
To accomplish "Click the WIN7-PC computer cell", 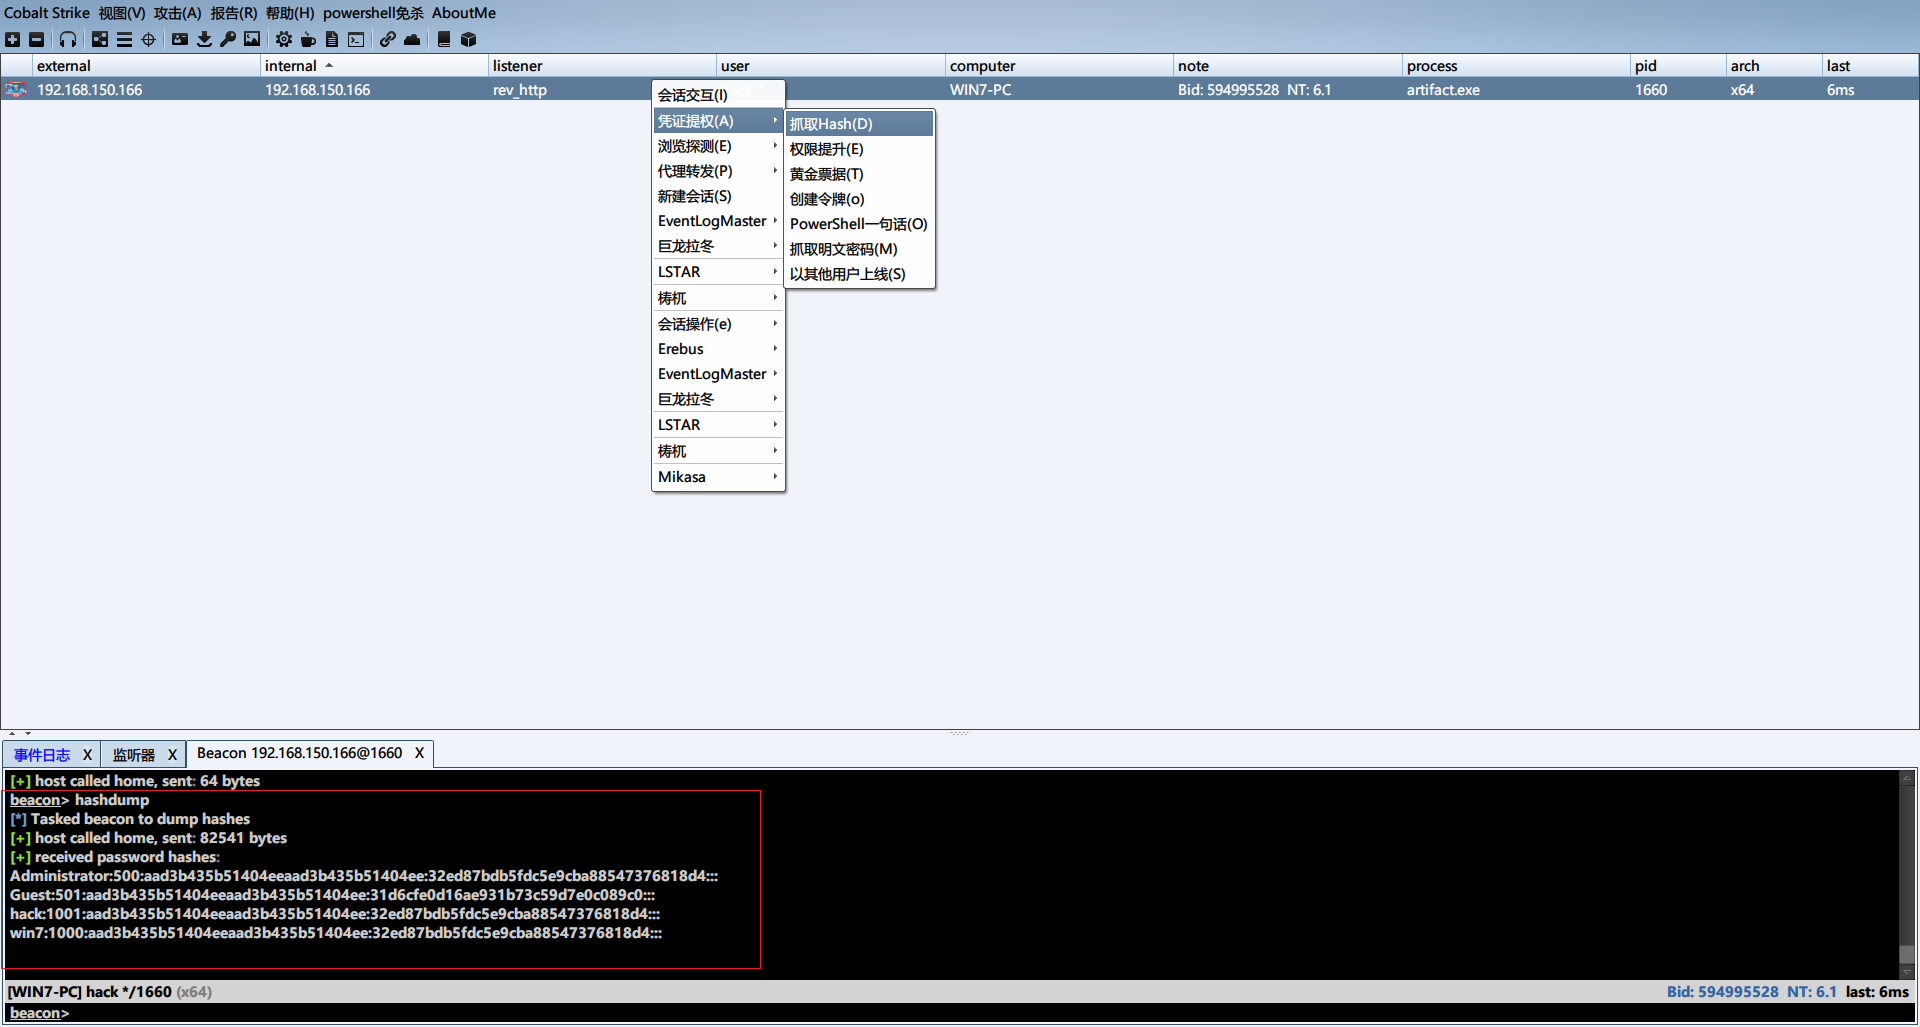I will tap(1059, 90).
